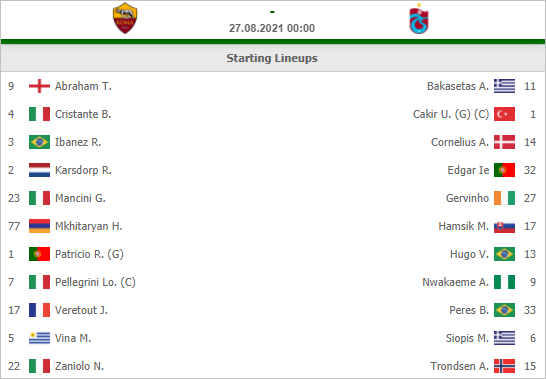Select goalkeeper Patricio R. (G)
546x379 pixels.
(89, 254)
